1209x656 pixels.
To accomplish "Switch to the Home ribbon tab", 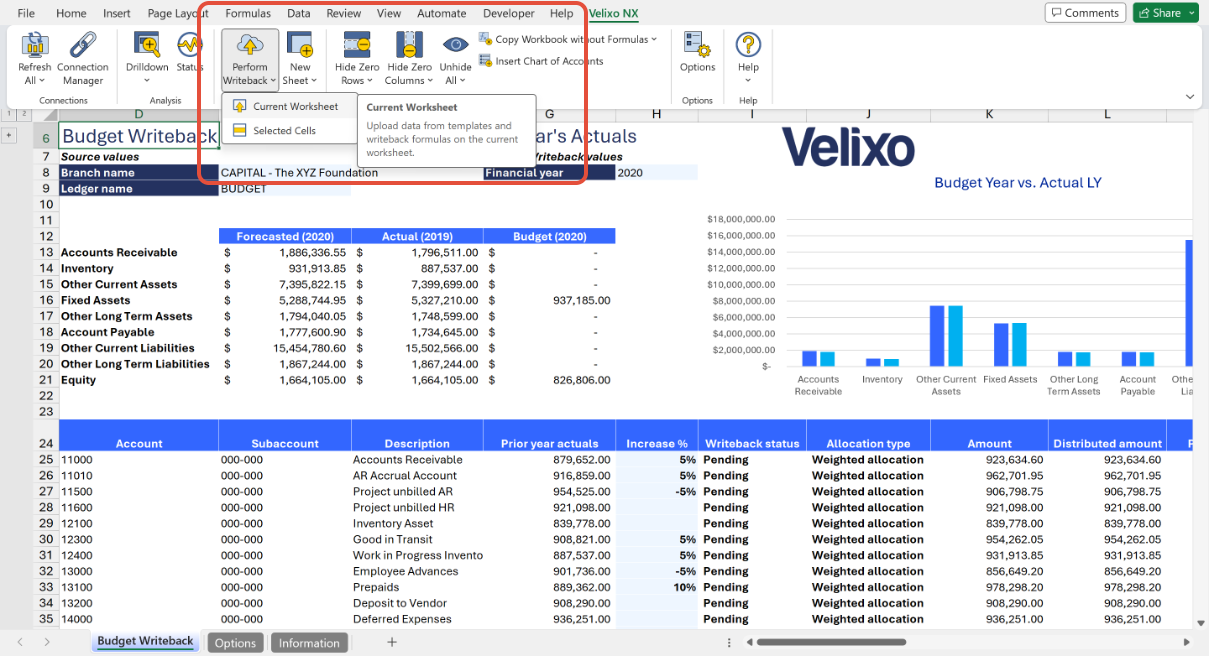I will (71, 13).
